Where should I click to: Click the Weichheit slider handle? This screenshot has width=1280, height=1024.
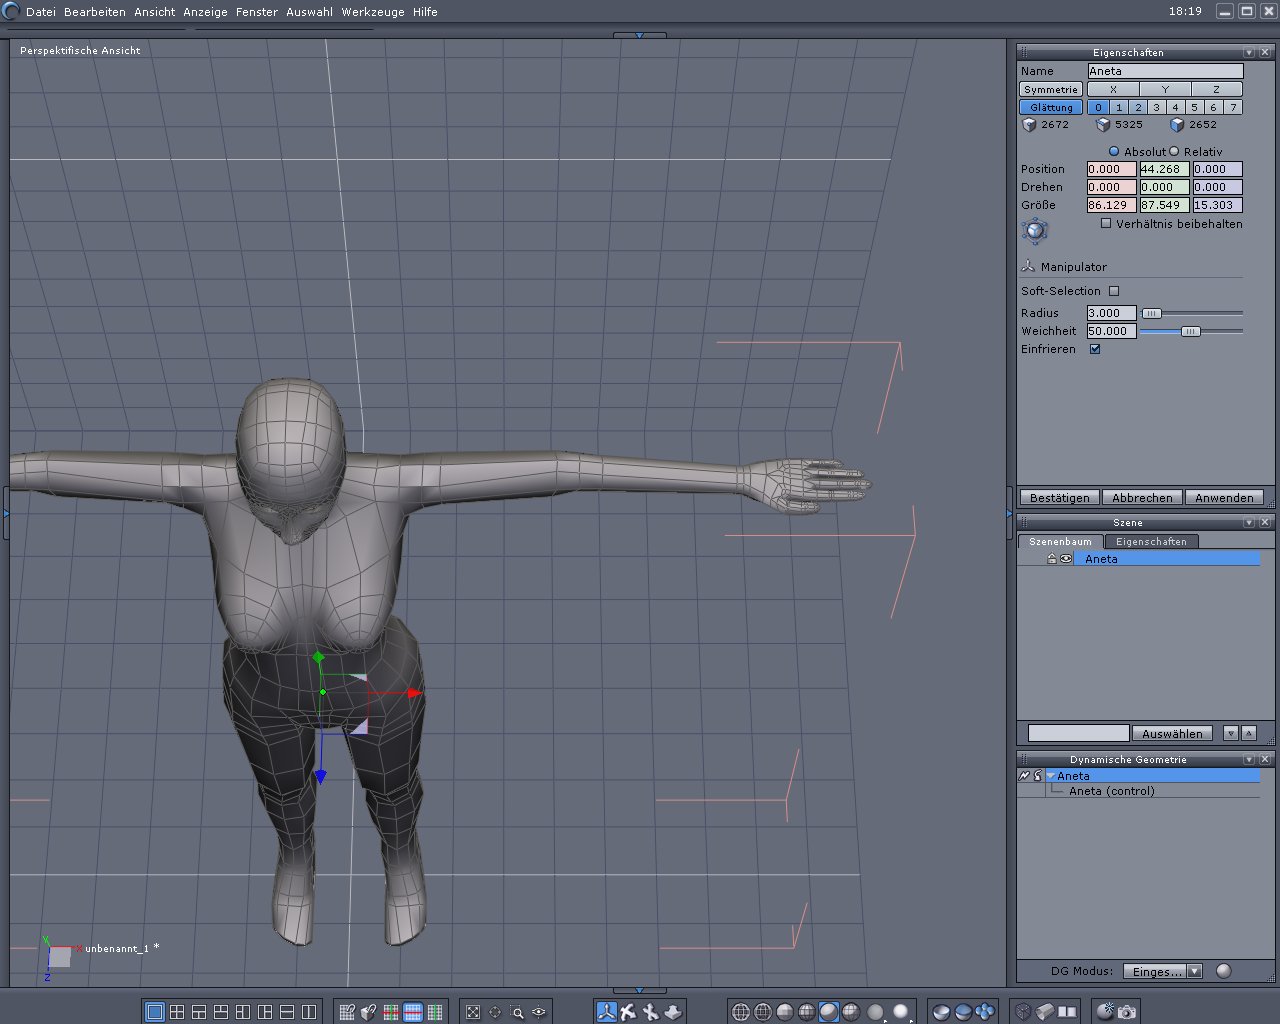tap(1190, 331)
